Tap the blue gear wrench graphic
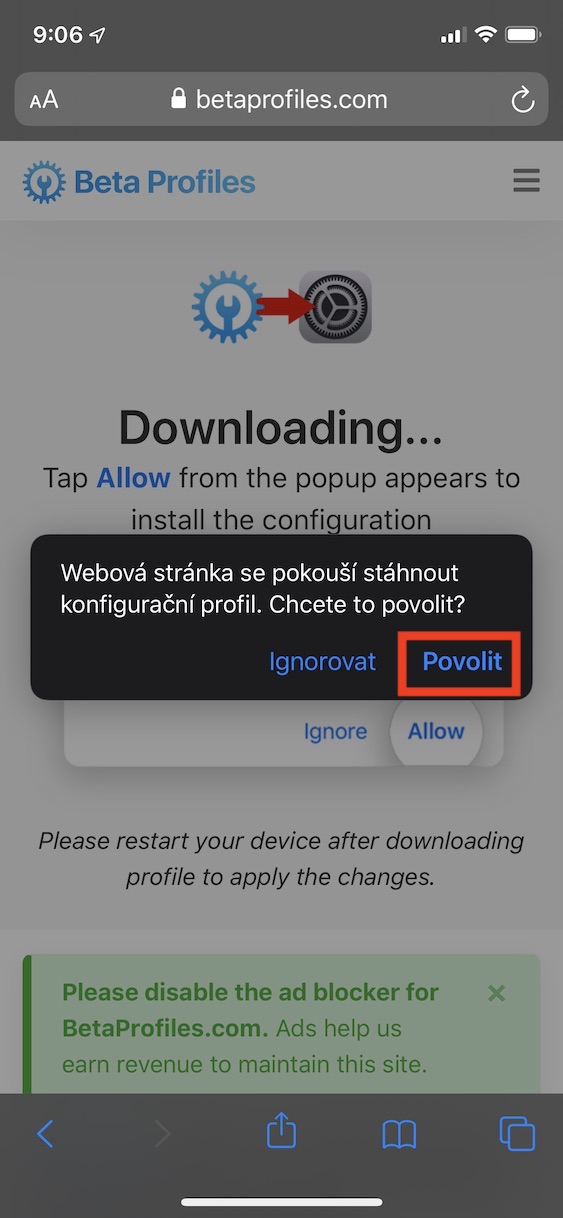The image size is (563, 1218). pyautogui.click(x=227, y=307)
